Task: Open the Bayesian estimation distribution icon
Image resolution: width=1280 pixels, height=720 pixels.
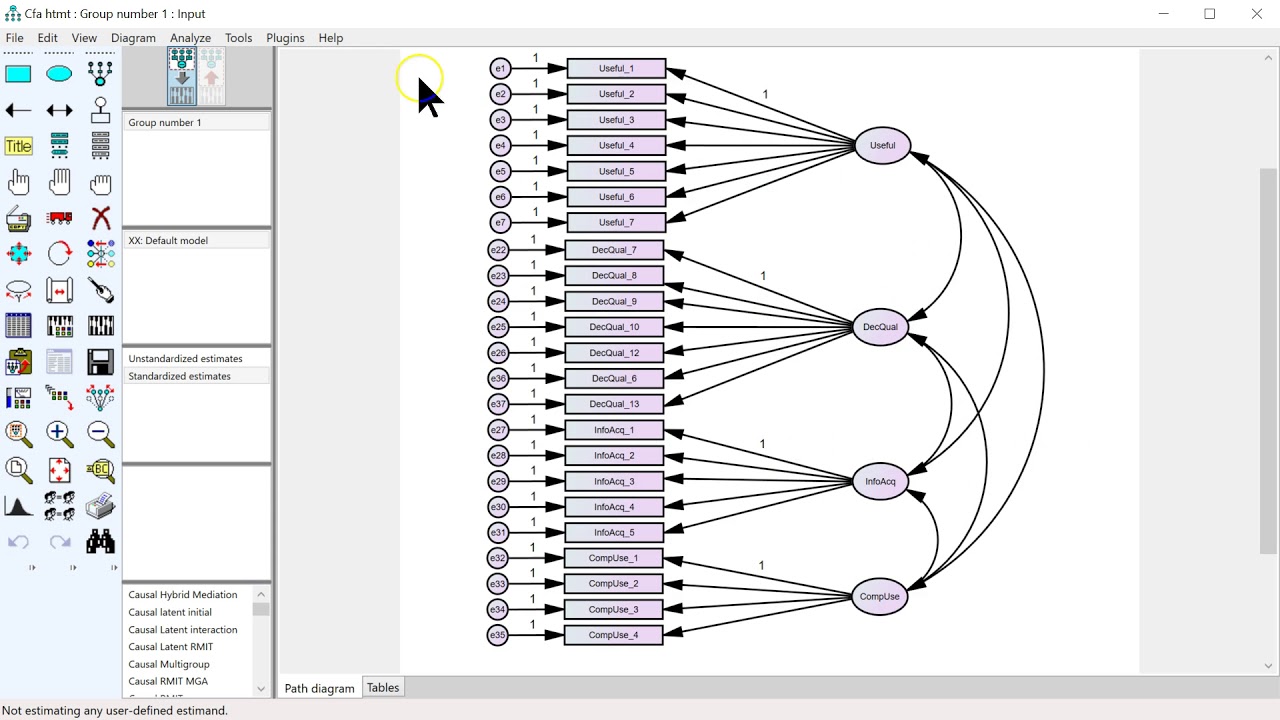Action: click(18, 506)
